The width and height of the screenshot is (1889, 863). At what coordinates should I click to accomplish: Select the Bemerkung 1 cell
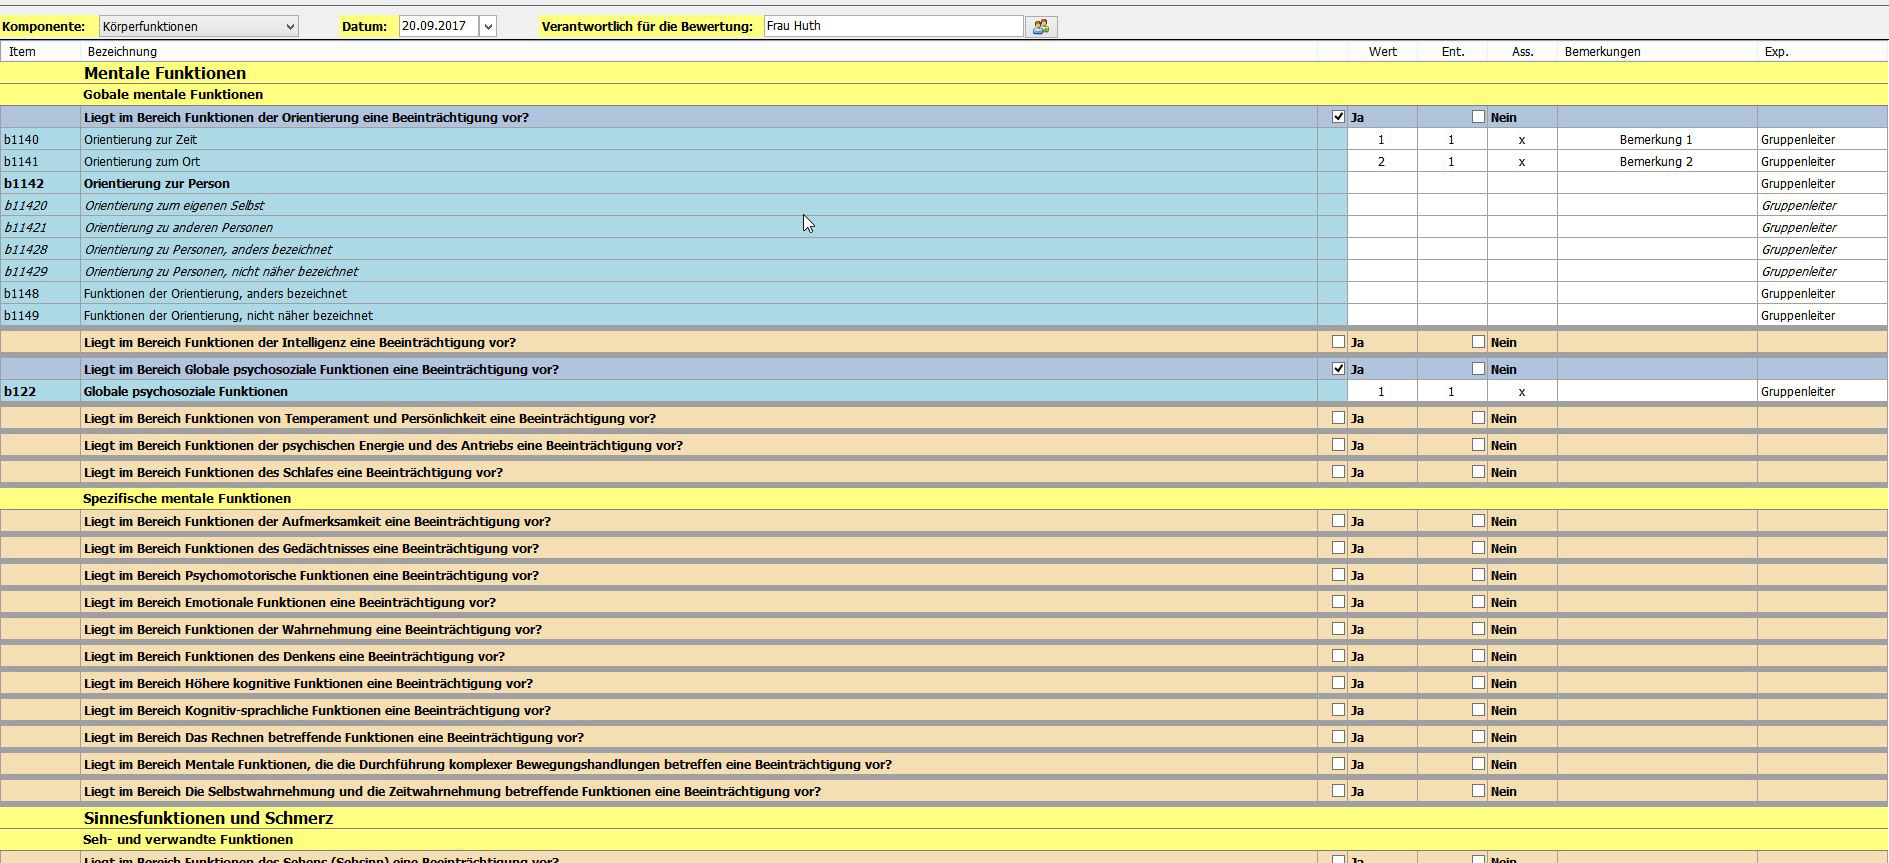pyautogui.click(x=1655, y=140)
